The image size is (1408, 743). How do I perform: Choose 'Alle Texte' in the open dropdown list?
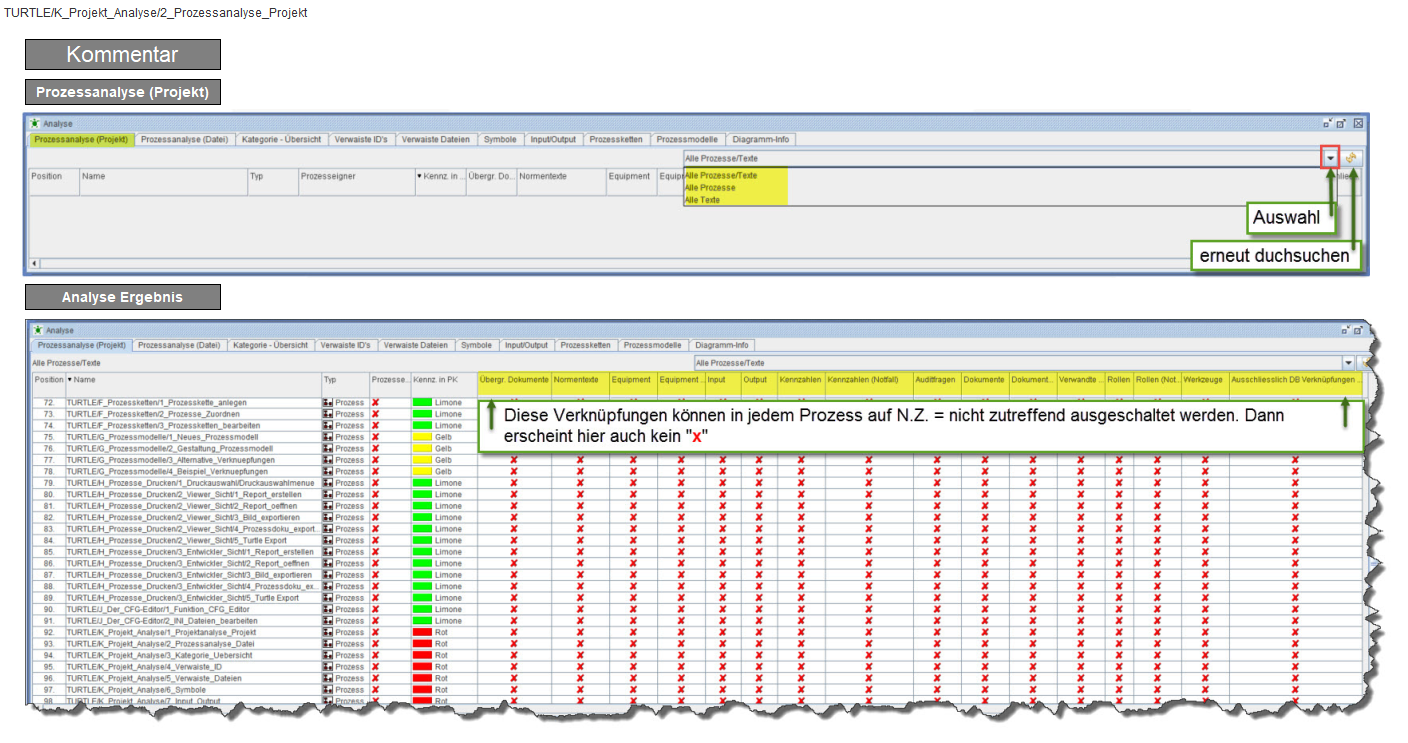click(736, 199)
